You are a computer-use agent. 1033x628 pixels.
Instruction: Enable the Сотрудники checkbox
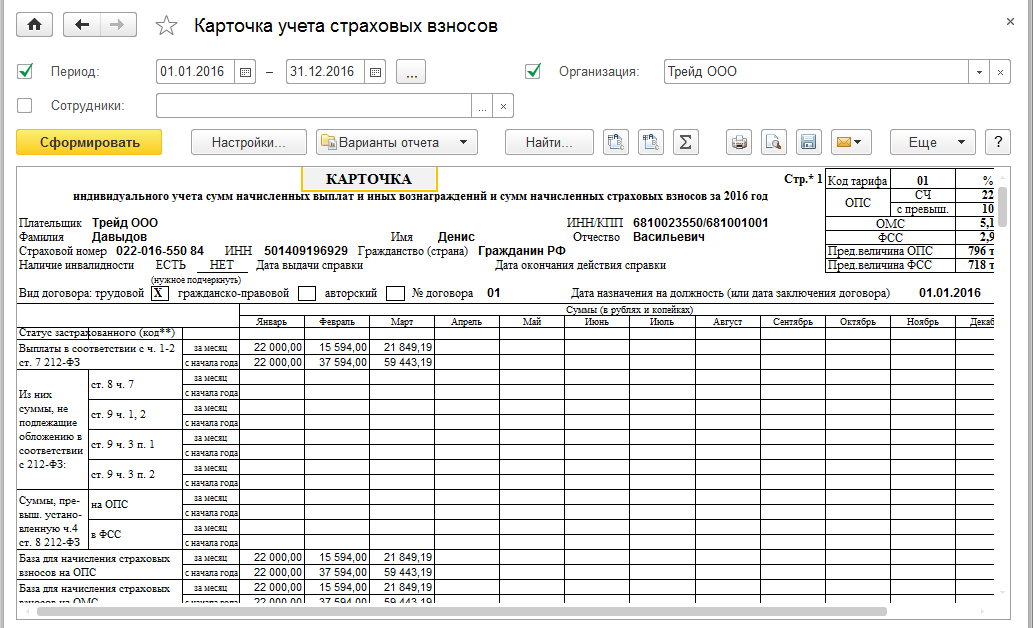(26, 106)
